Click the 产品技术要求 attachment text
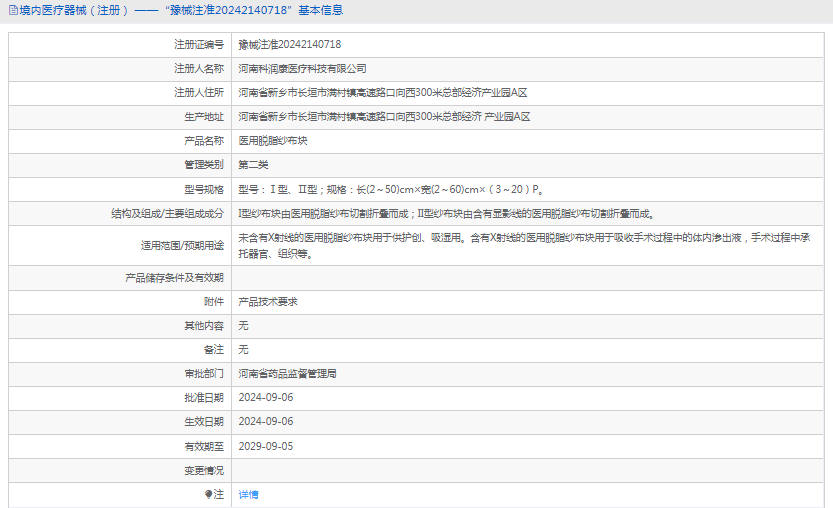Screen dimensions: 833x508 click(268, 302)
